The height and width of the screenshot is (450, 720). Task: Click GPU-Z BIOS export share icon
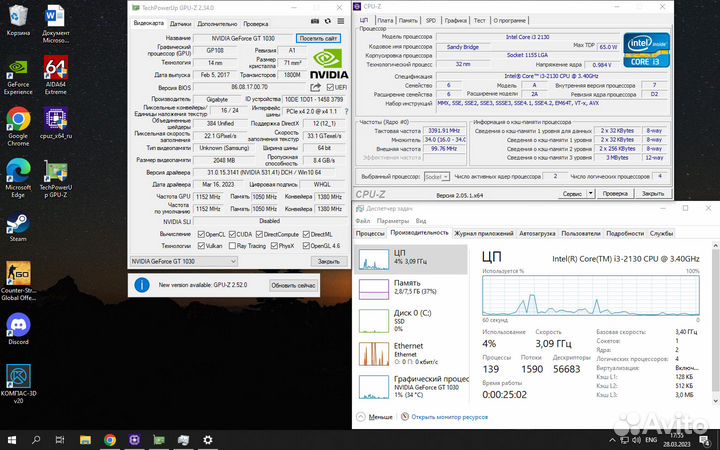[x=315, y=87]
